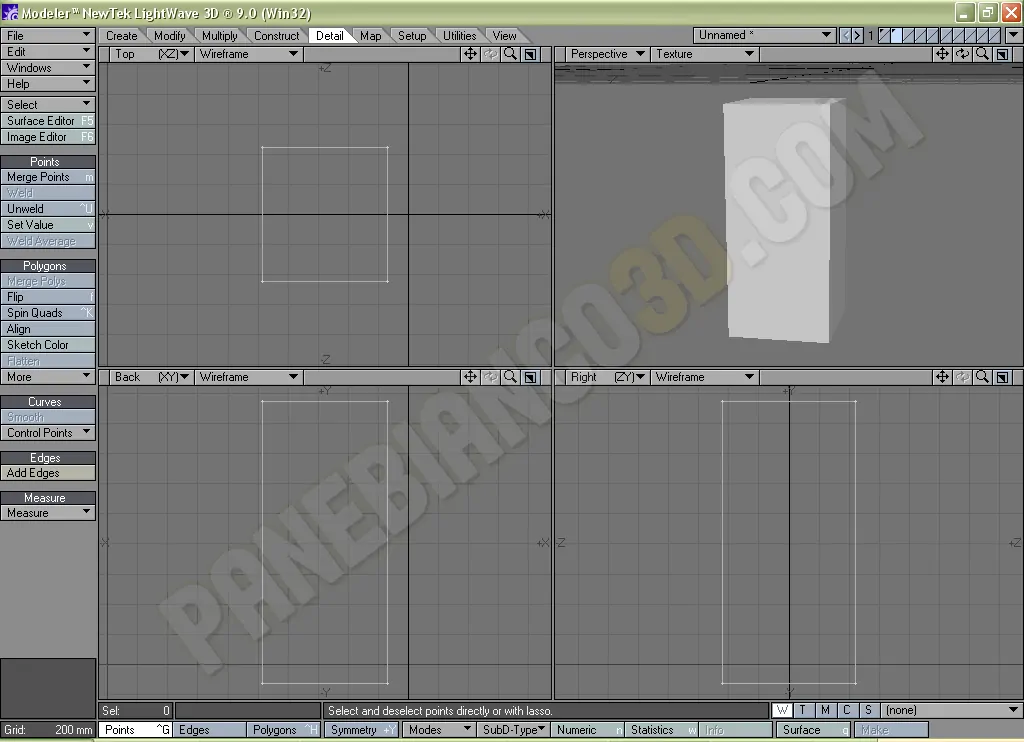Click the Sel count field
This screenshot has height=742, width=1024.
[136, 711]
